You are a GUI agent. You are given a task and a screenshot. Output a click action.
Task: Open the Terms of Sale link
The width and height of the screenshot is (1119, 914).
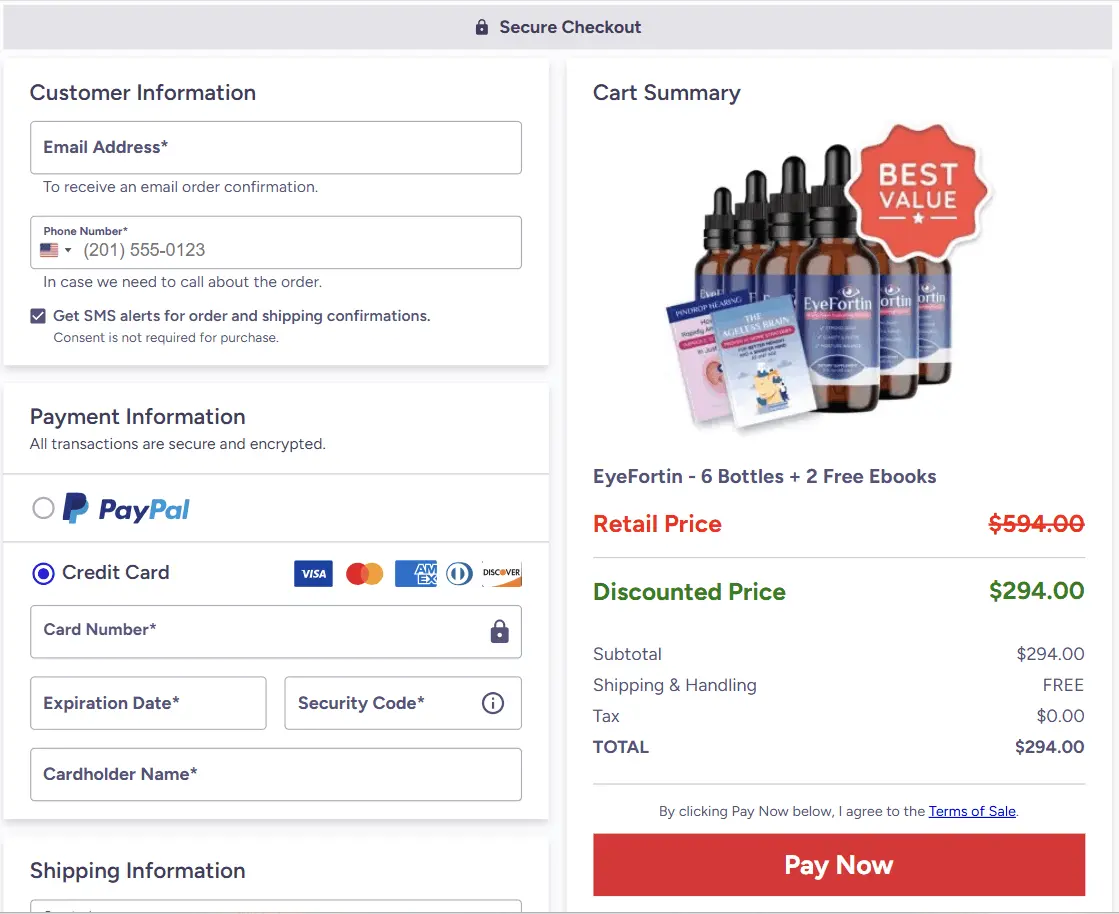coord(971,811)
